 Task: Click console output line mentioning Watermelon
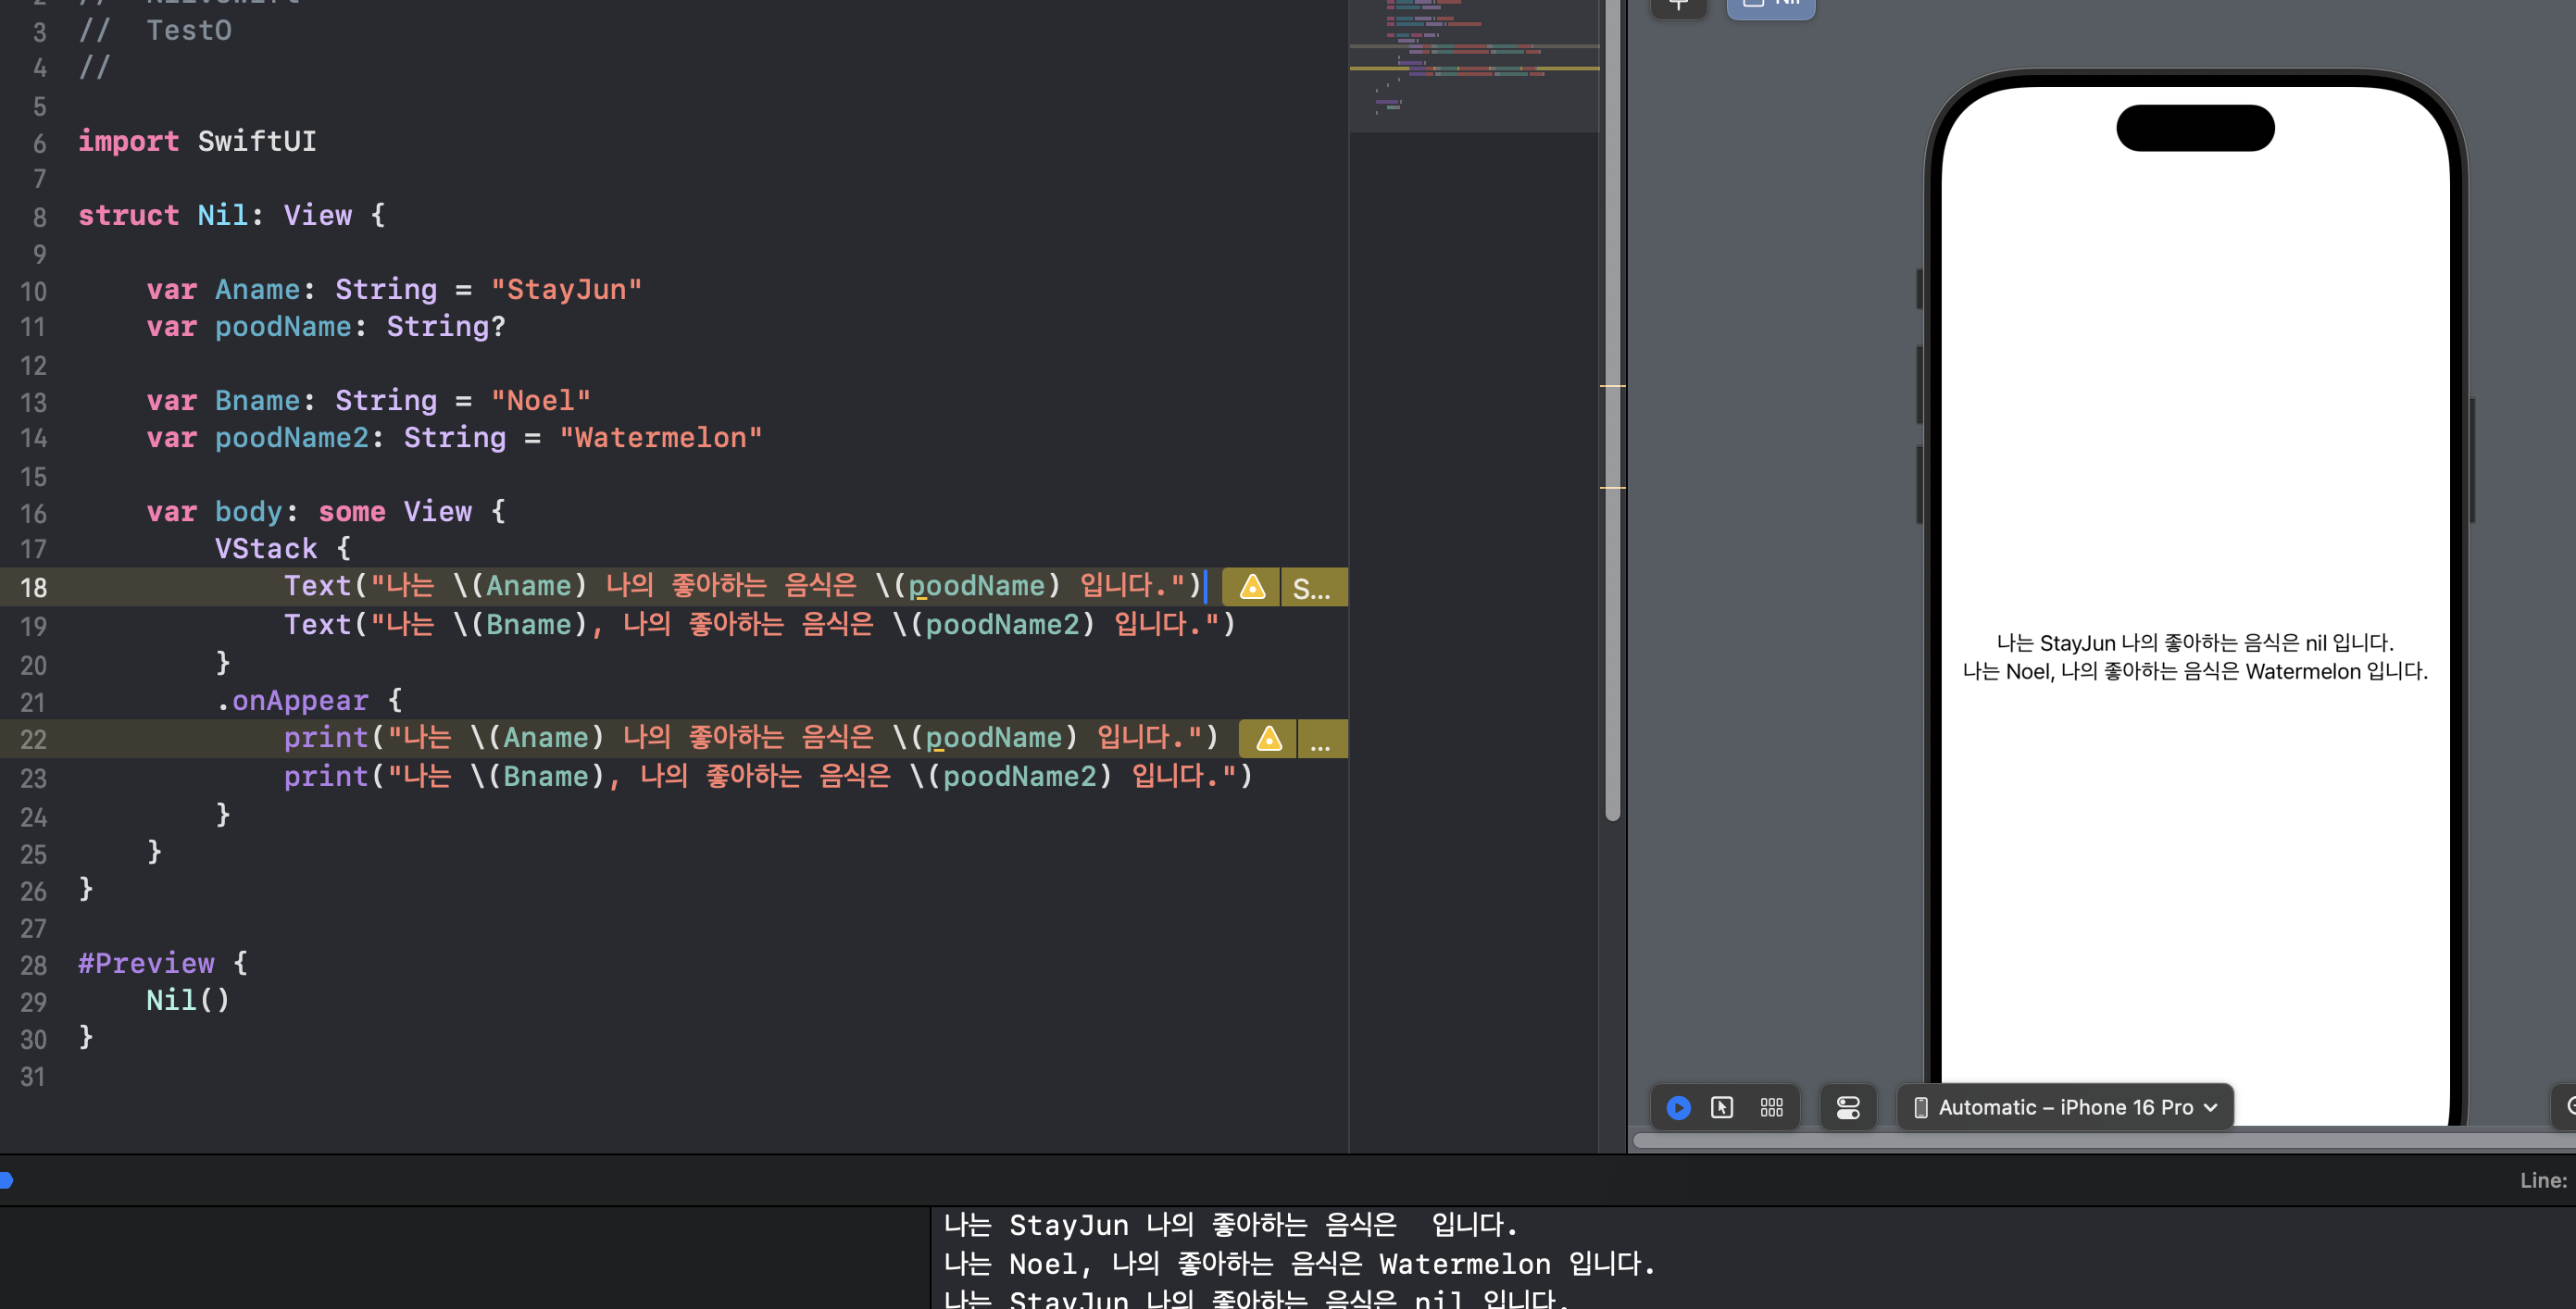point(1298,1264)
